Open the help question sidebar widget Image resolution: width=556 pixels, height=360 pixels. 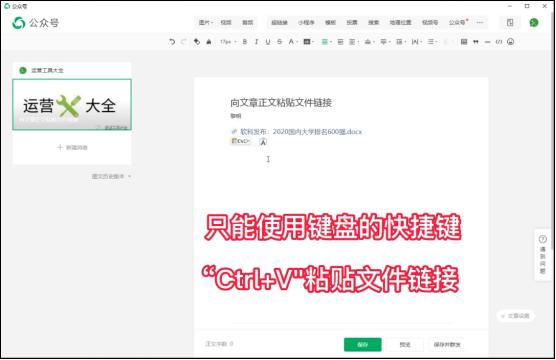click(x=543, y=255)
